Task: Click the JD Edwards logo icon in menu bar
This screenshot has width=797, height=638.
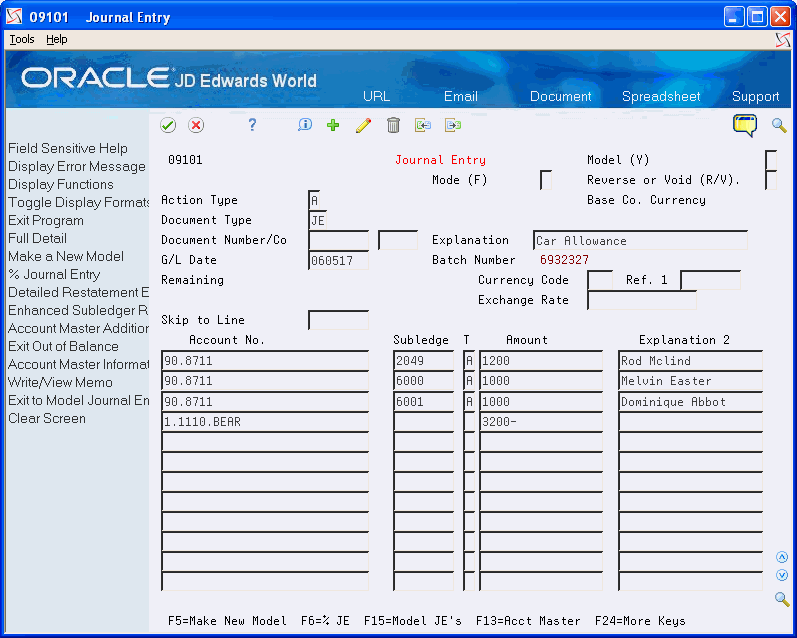Action: (783, 40)
